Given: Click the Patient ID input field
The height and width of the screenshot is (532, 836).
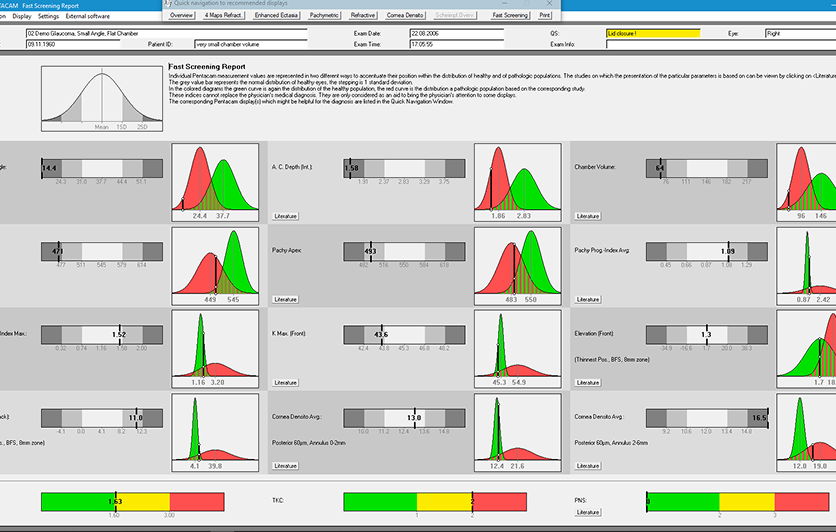Looking at the screenshot, I should pos(251,44).
